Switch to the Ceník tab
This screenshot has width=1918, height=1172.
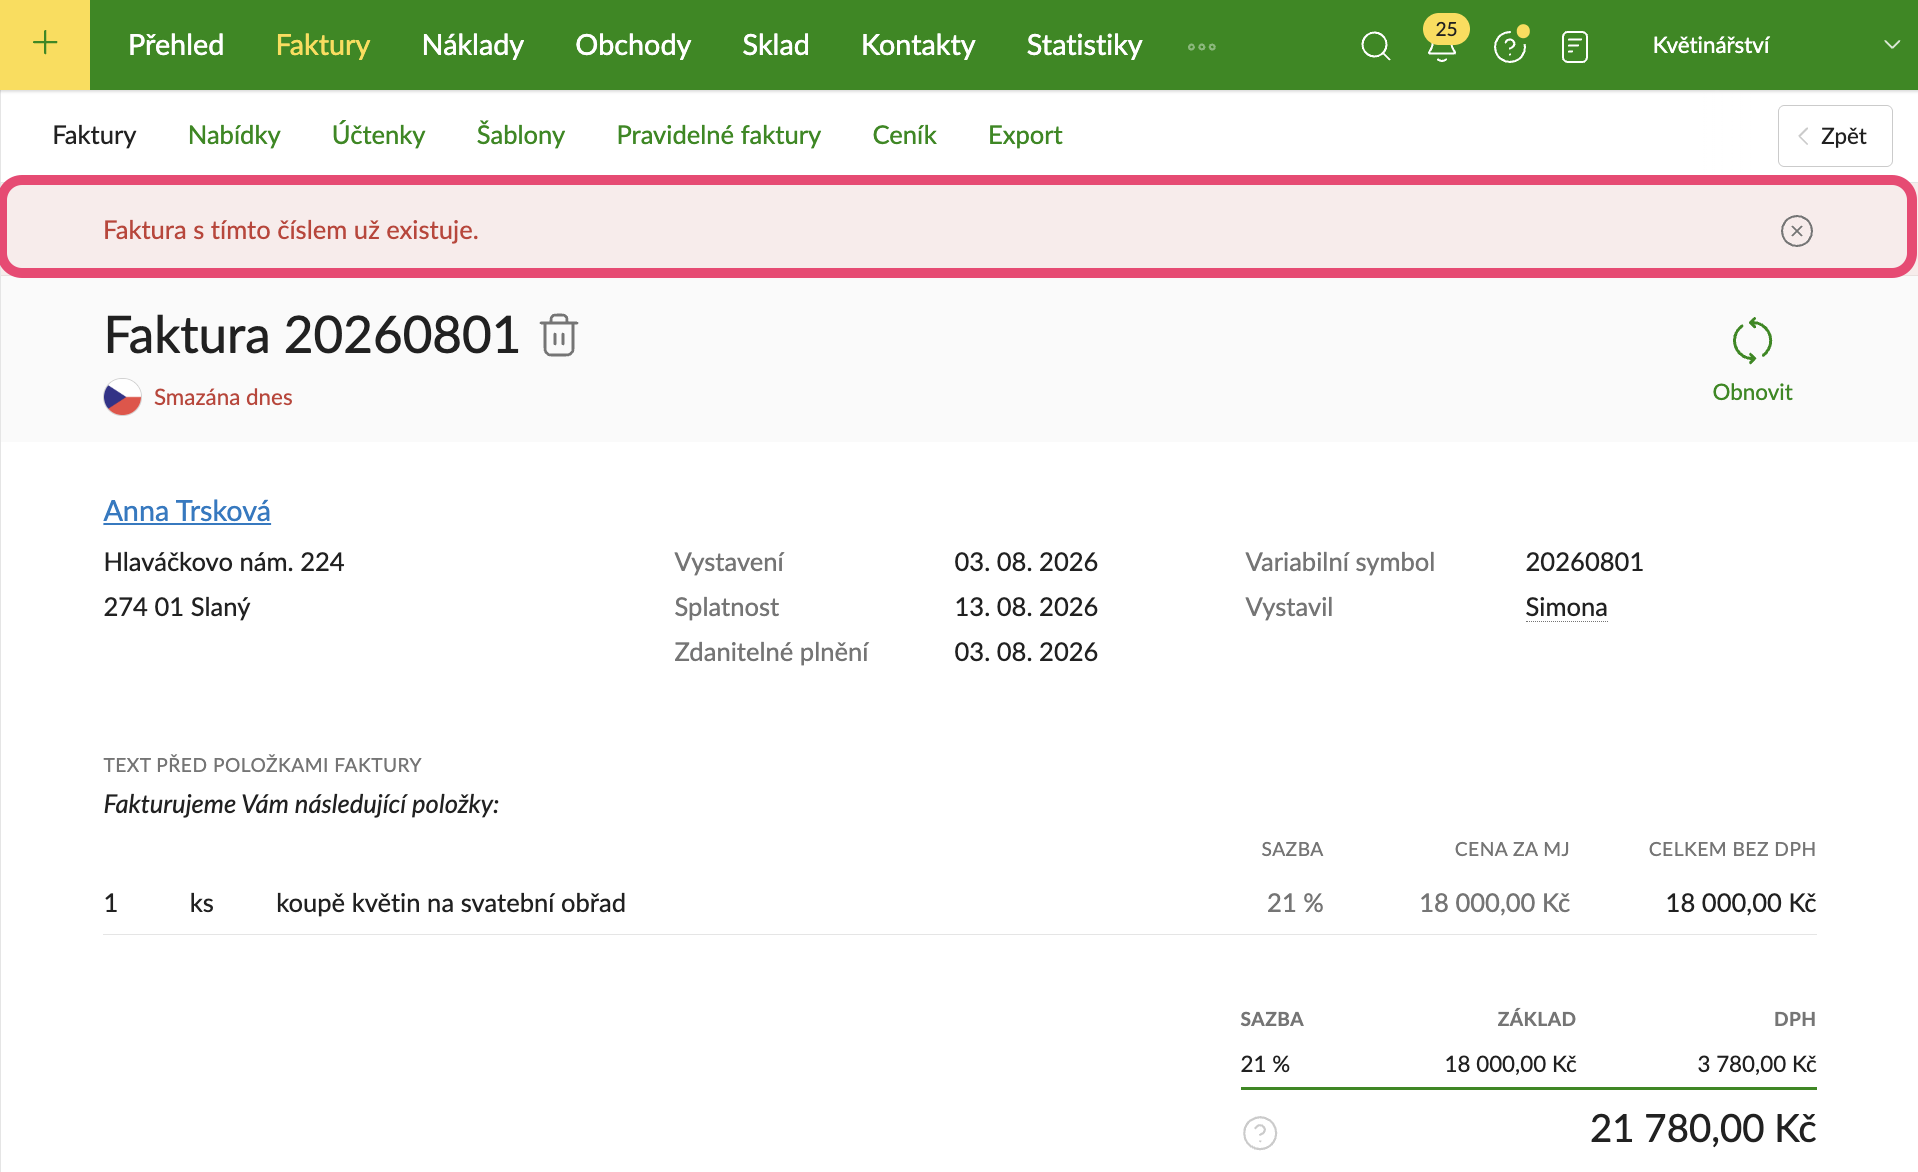[904, 135]
